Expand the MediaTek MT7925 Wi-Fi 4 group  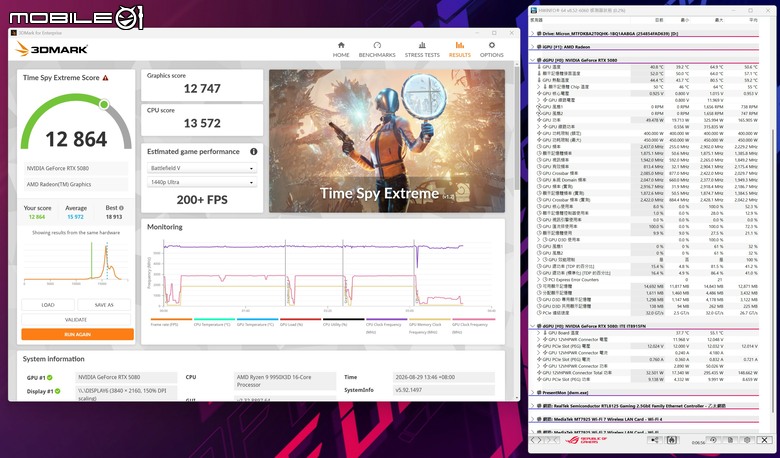coord(533,419)
